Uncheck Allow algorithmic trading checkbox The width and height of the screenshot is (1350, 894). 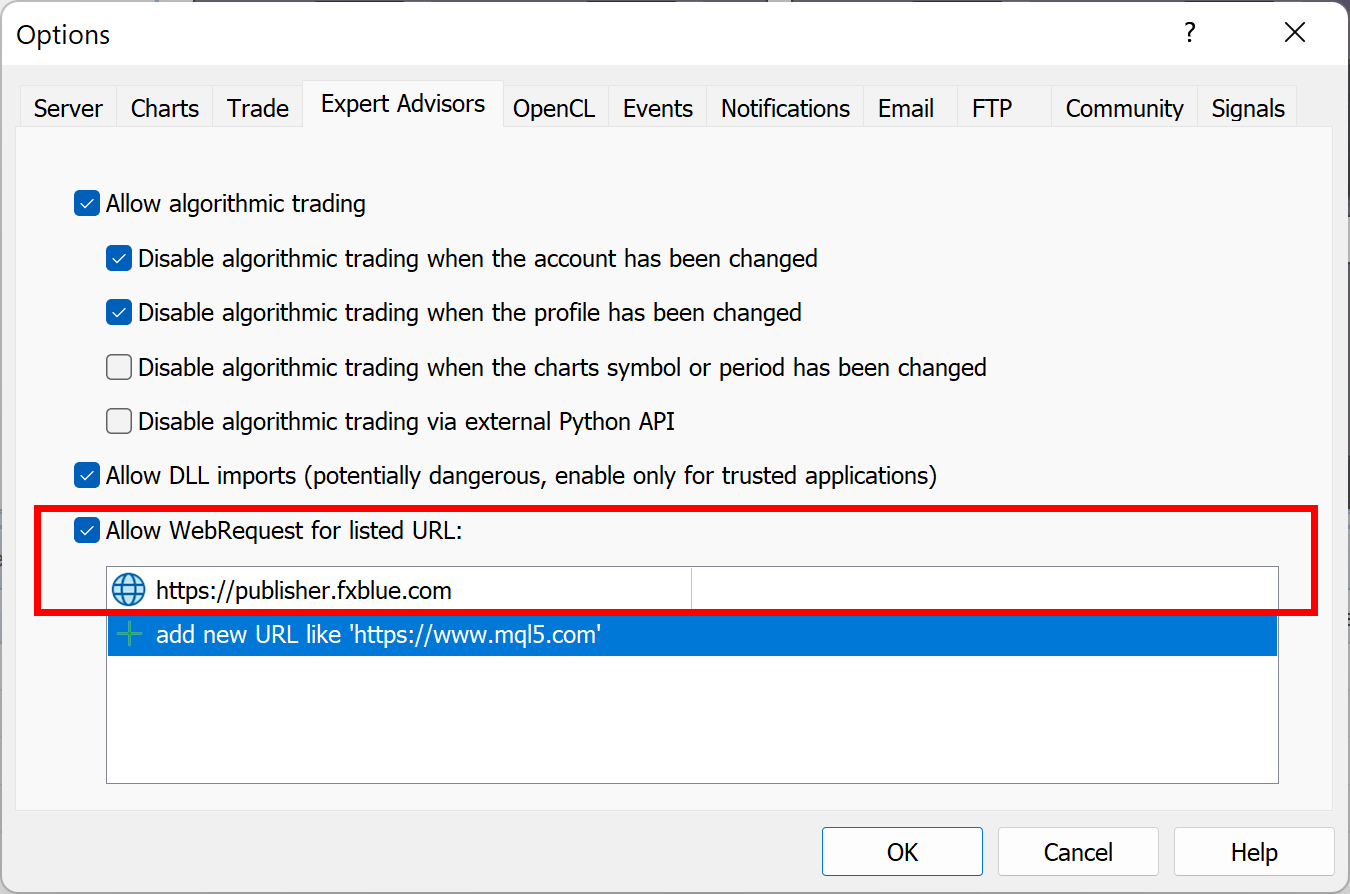click(88, 204)
